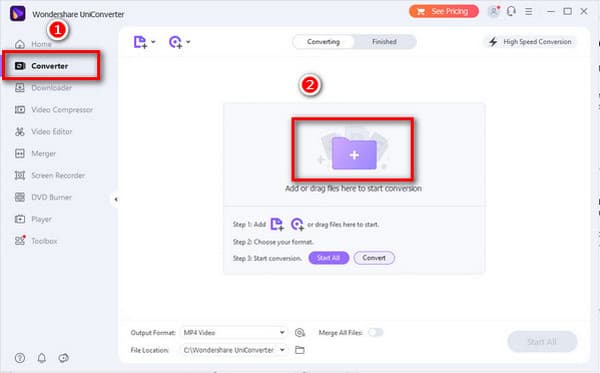
Task: Select Merger in the sidebar
Action: pos(35,153)
